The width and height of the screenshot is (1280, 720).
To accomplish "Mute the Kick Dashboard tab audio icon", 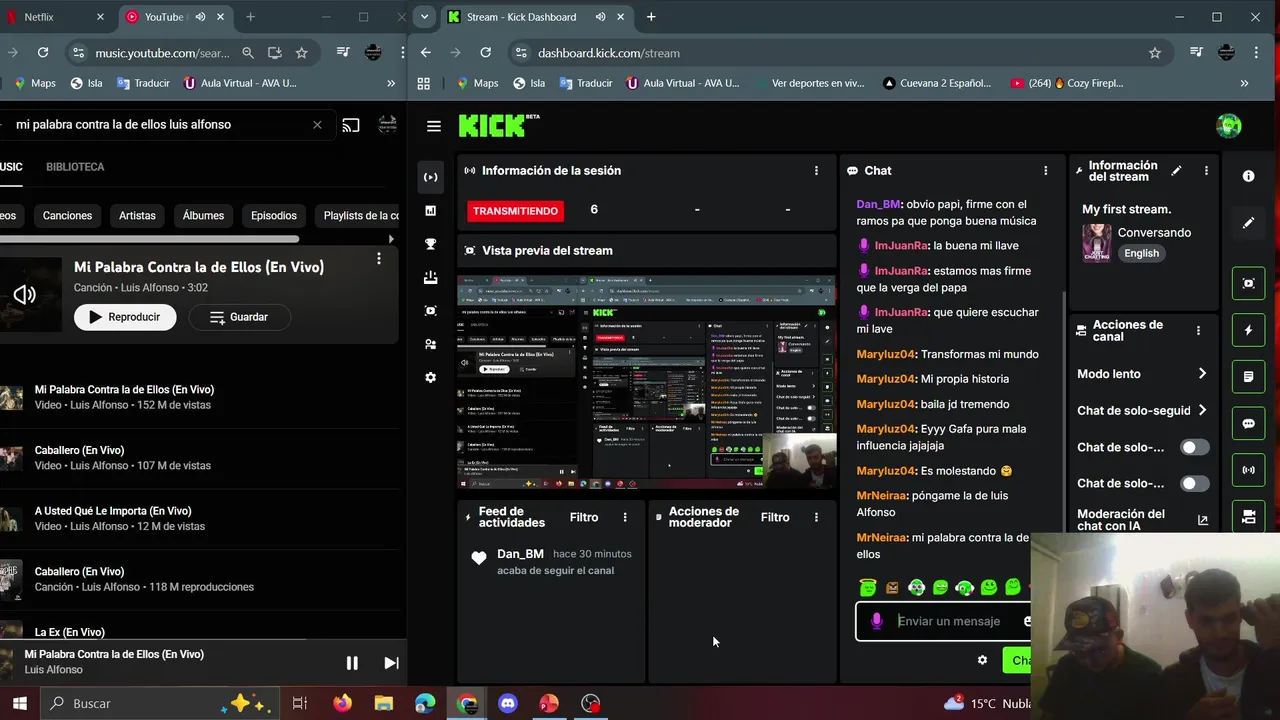I will click(600, 17).
